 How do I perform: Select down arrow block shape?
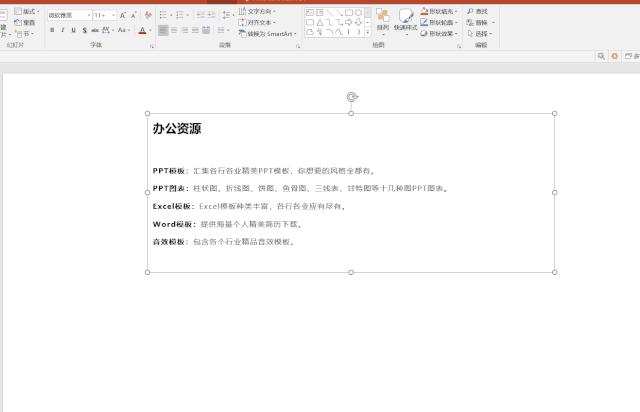(x=358, y=22)
